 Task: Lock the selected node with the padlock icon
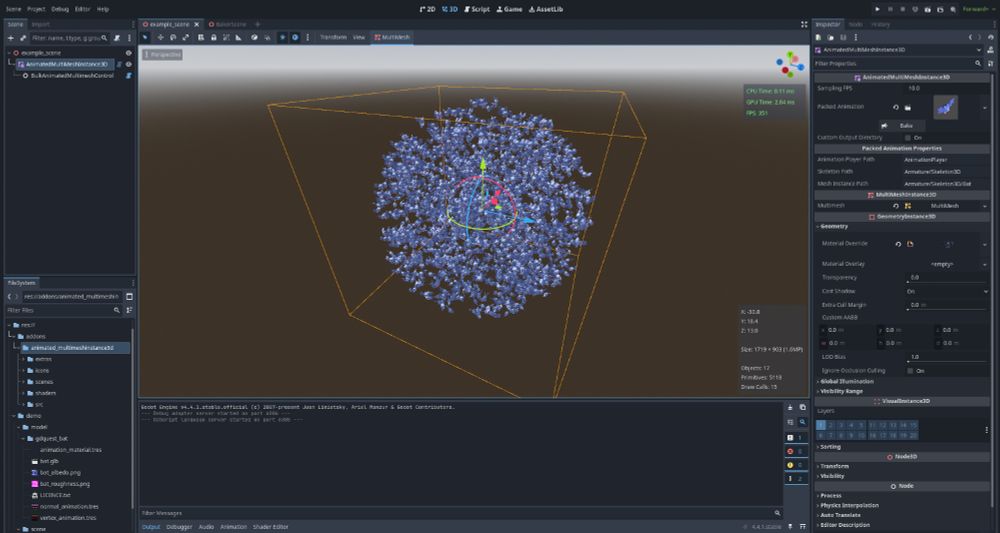tap(214, 38)
